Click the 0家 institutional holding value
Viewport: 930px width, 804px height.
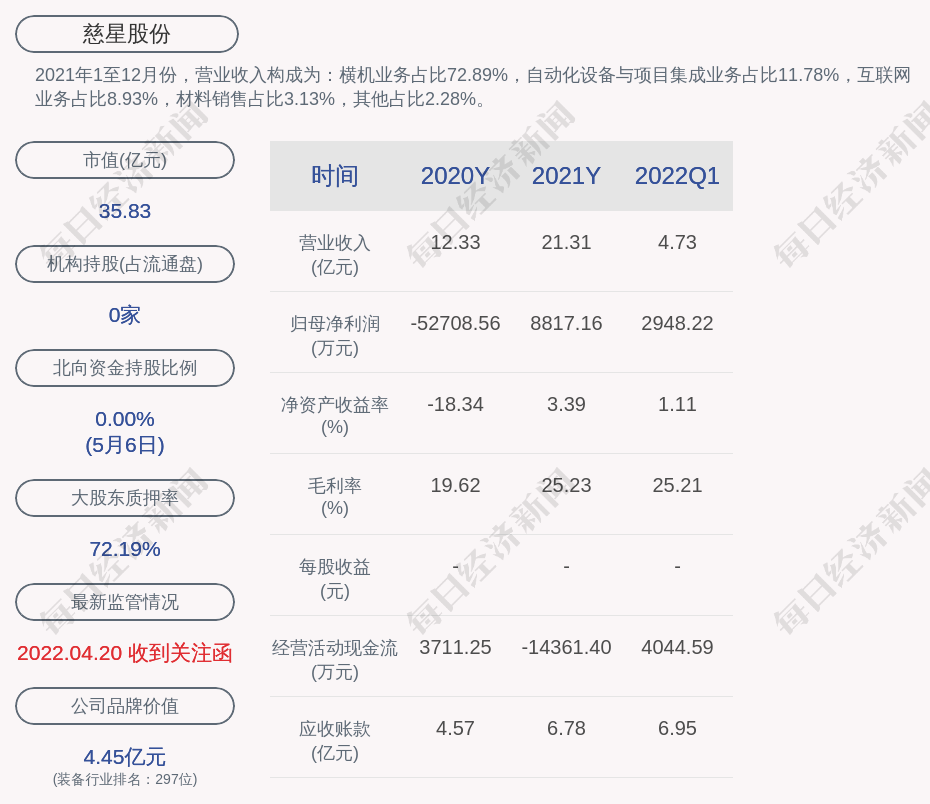[125, 315]
